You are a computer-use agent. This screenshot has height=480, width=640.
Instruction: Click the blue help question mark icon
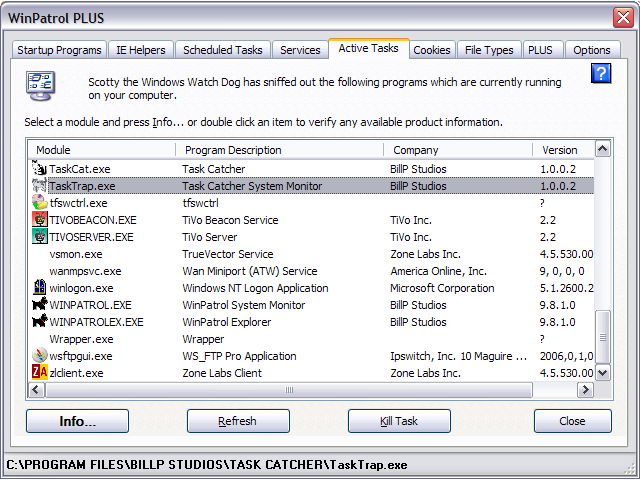point(600,73)
